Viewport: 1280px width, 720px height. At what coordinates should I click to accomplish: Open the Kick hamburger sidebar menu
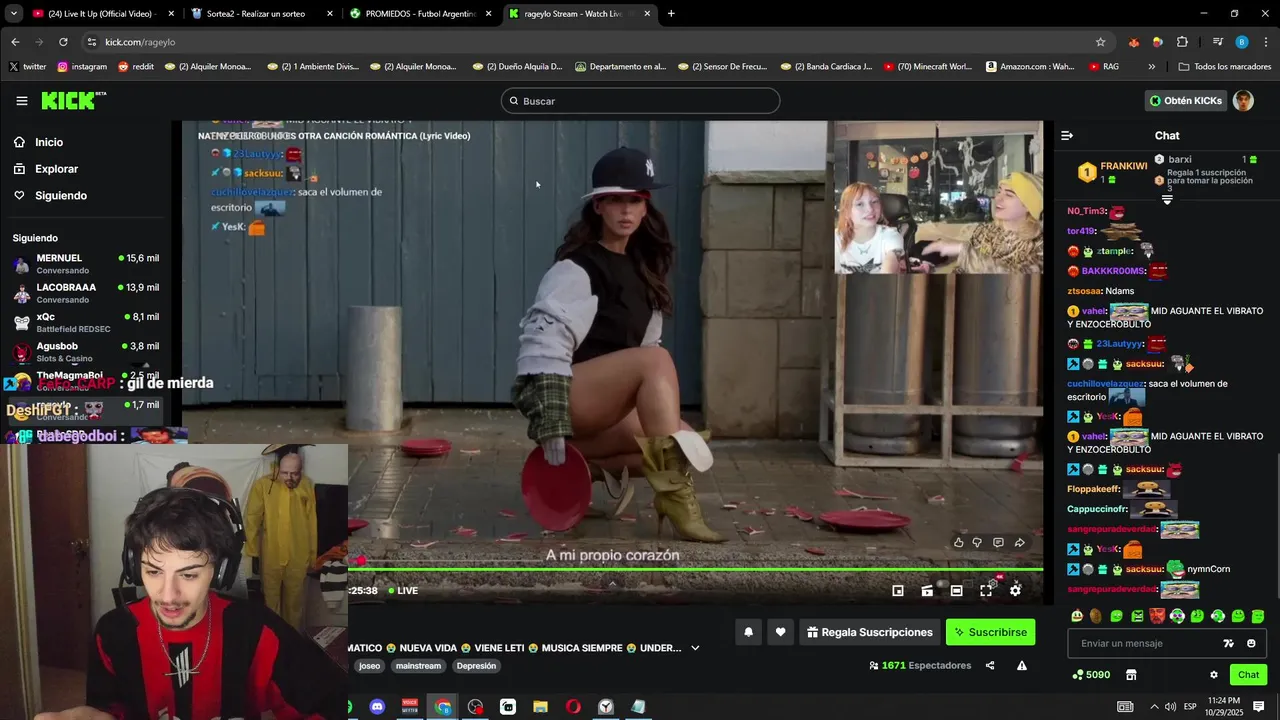[x=22, y=101]
